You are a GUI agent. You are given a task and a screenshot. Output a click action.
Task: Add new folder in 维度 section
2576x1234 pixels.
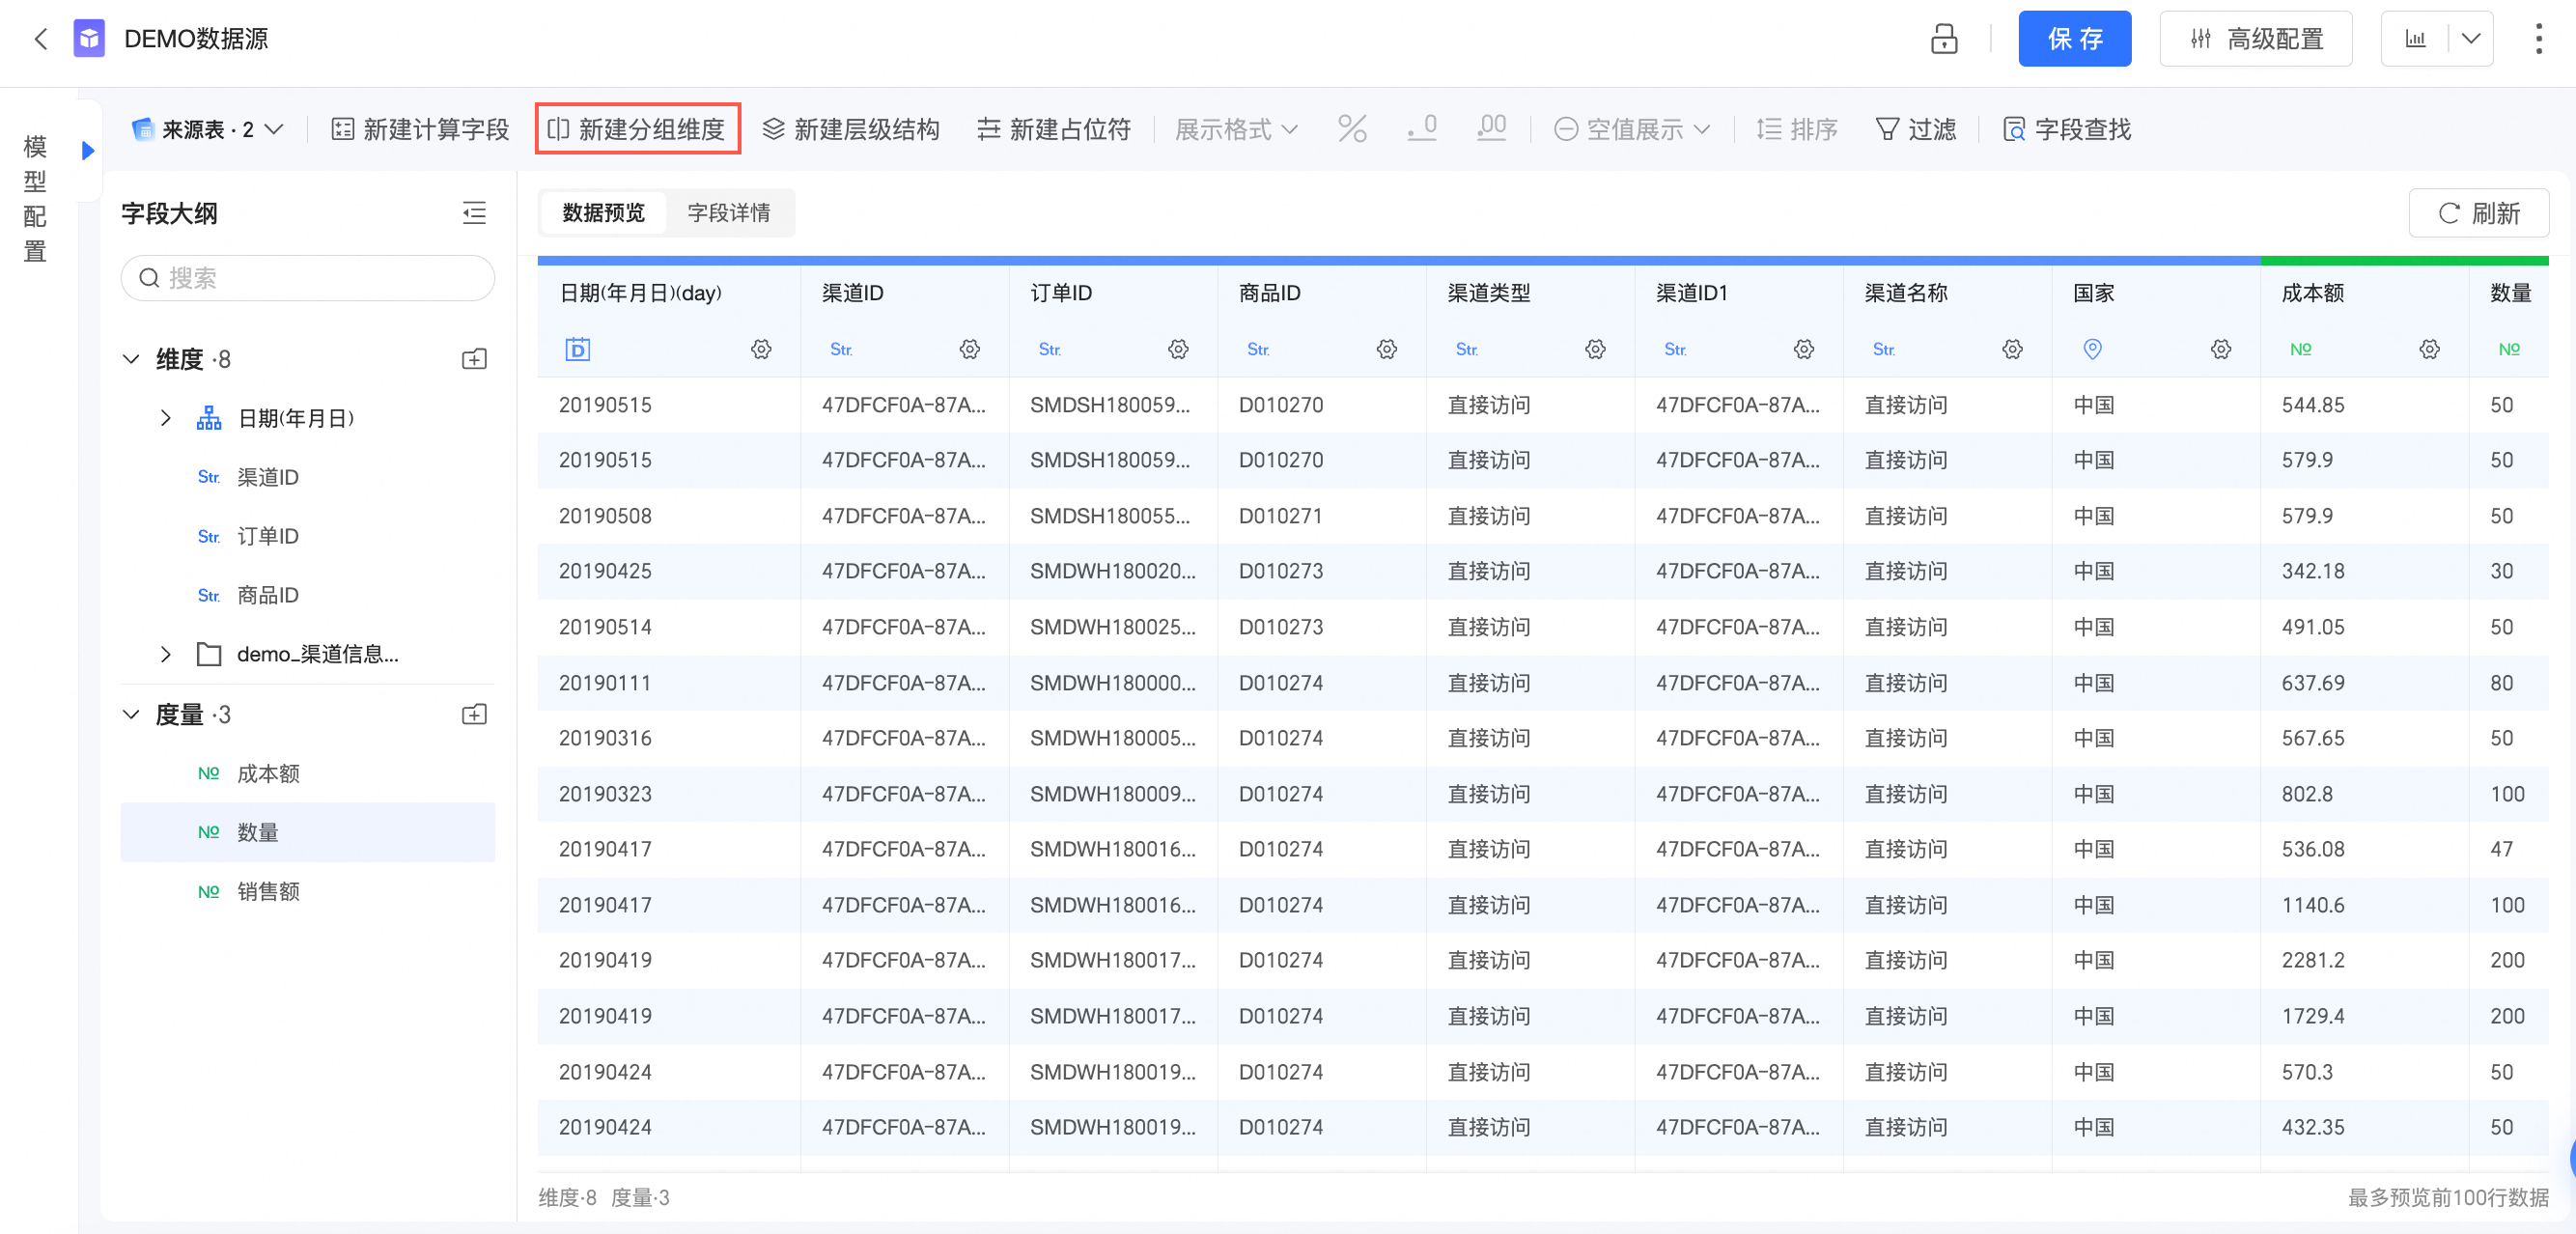474,359
